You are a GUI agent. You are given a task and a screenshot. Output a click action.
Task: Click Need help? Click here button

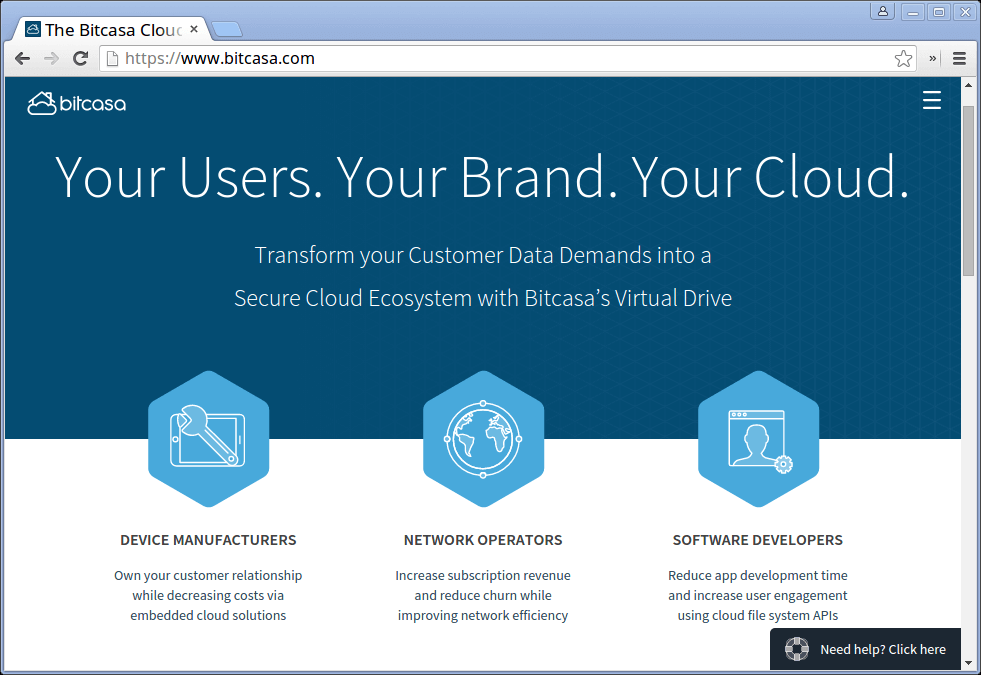click(x=865, y=649)
